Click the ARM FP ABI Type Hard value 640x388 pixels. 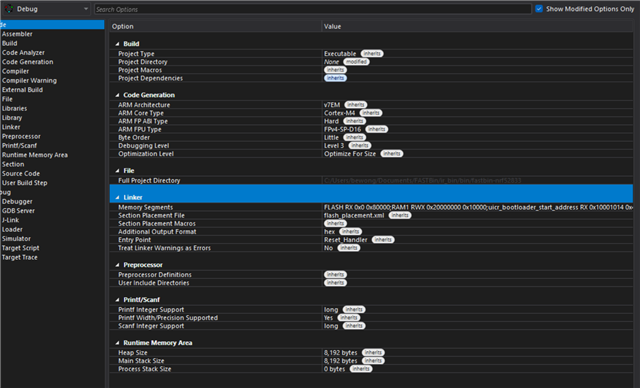click(x=331, y=121)
